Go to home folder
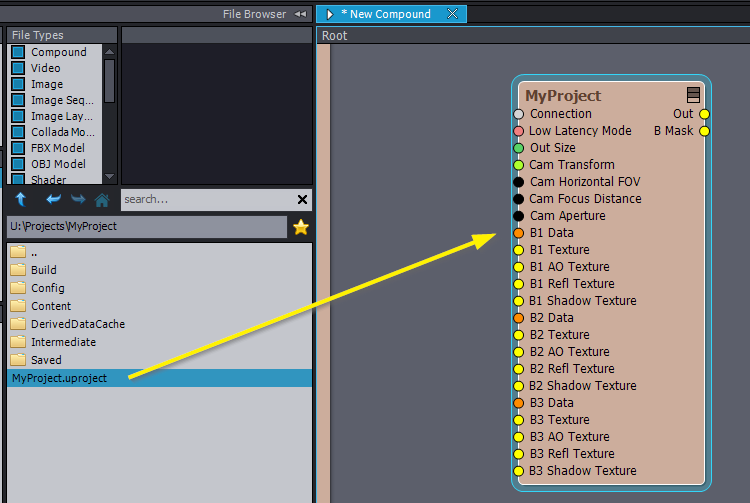Viewport: 750px width, 503px height. tap(102, 199)
